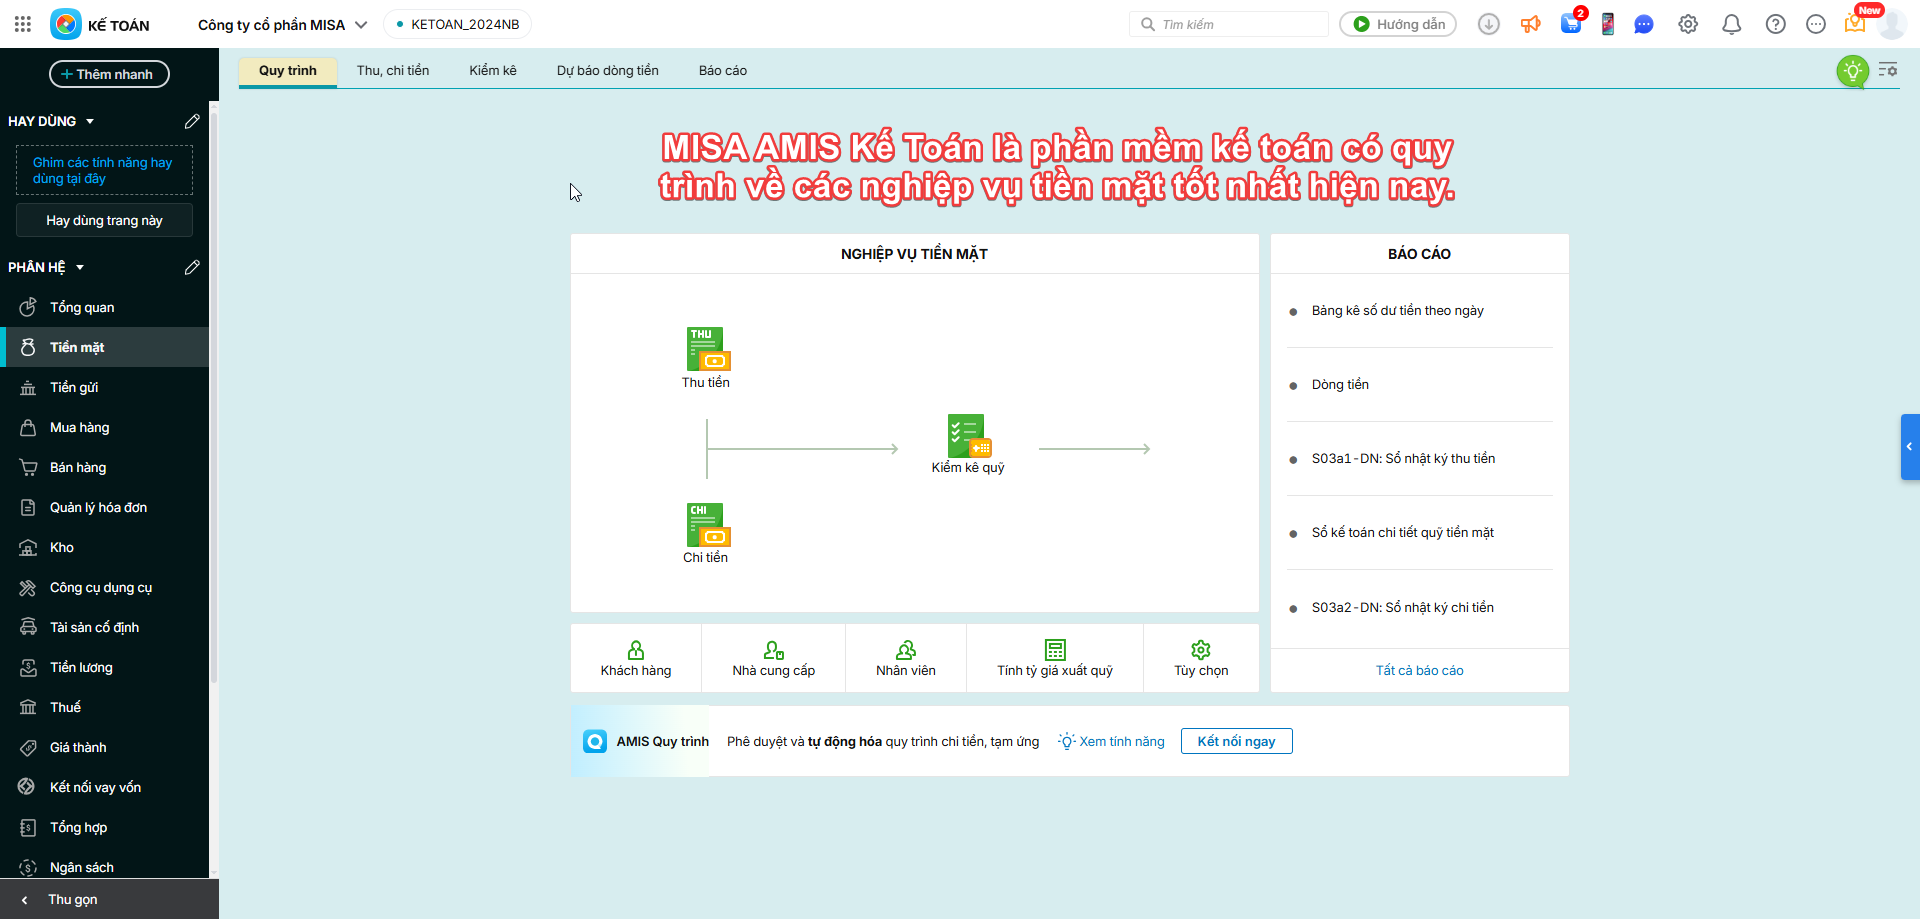Open Bán hàng module in sidebar
The height and width of the screenshot is (919, 1920).
(x=104, y=467)
